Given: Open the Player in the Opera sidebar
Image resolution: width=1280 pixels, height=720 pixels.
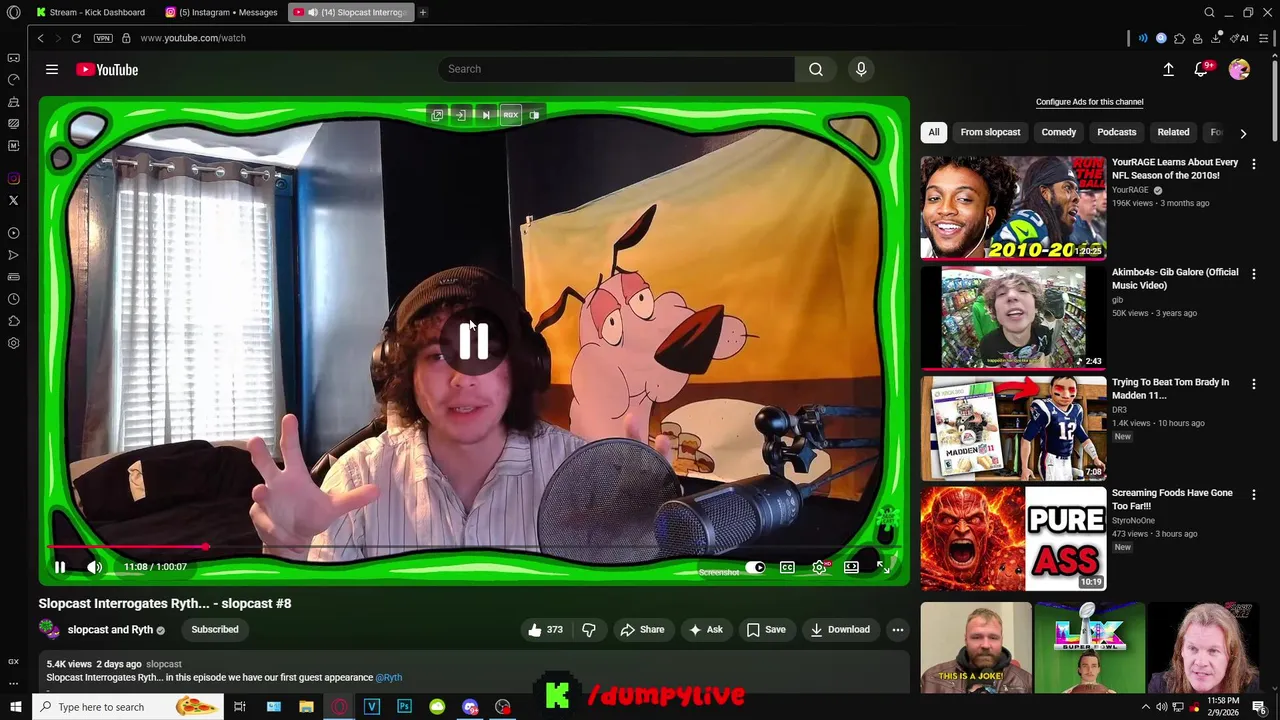Looking at the screenshot, I should pyautogui.click(x=13, y=233).
